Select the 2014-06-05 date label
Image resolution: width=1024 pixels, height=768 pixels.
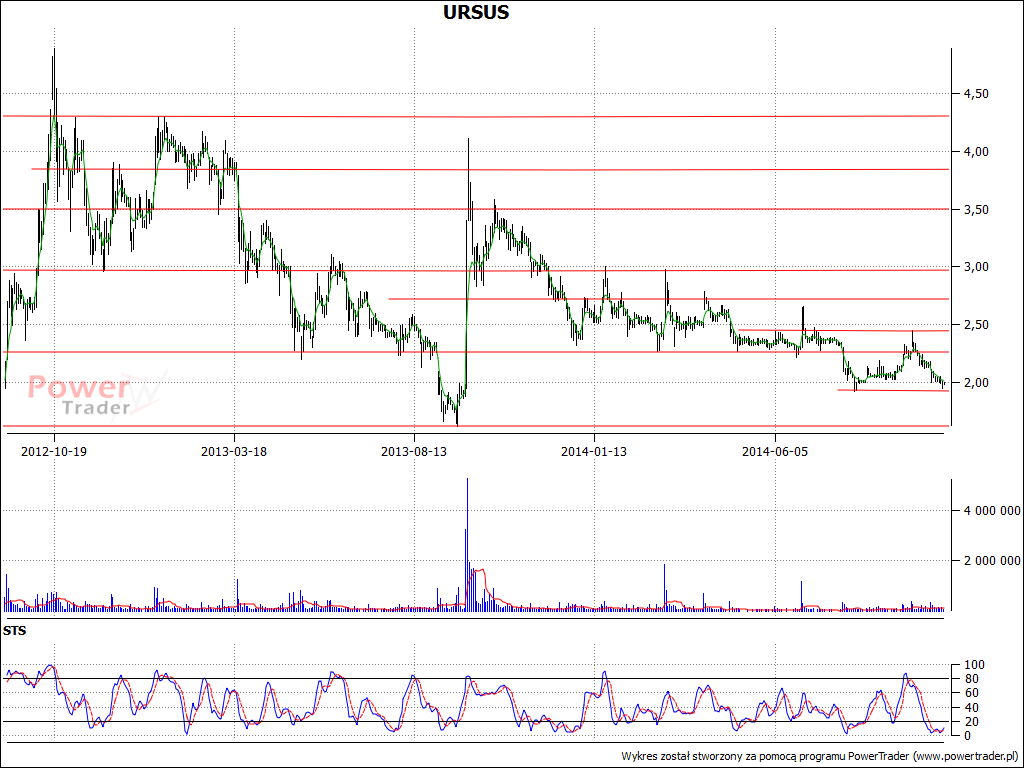775,452
